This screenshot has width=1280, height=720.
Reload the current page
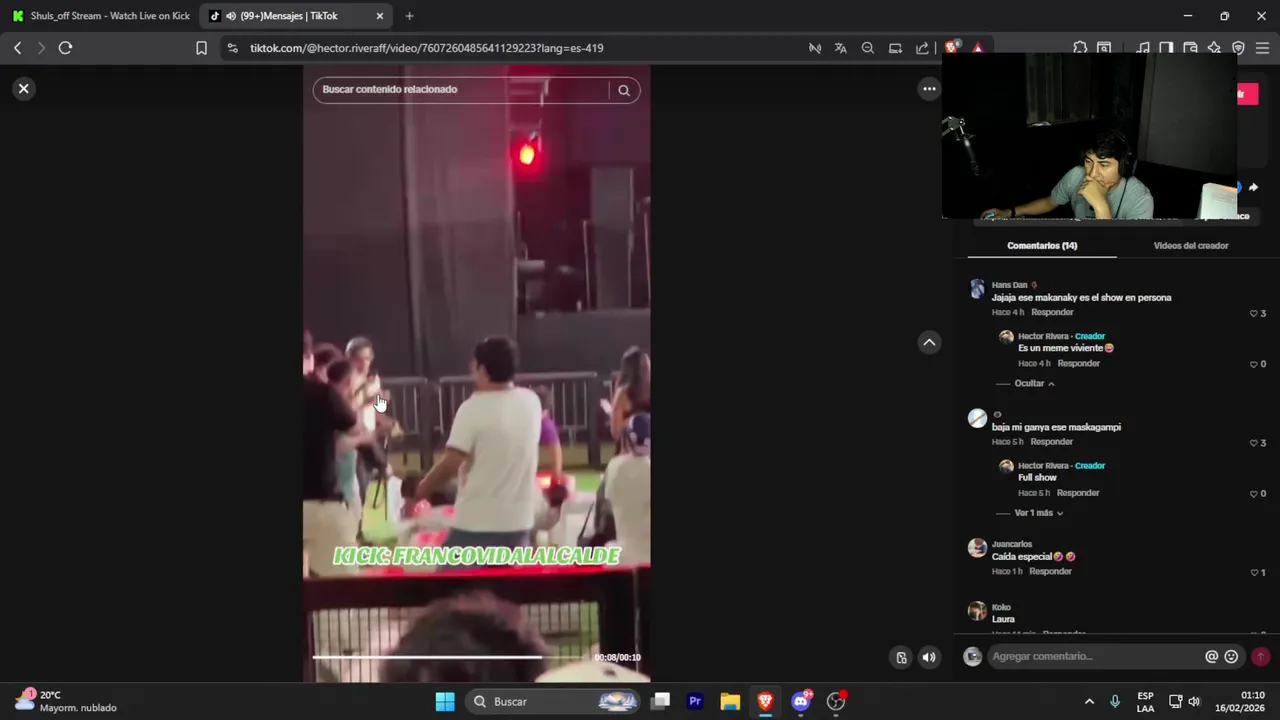pos(65,48)
